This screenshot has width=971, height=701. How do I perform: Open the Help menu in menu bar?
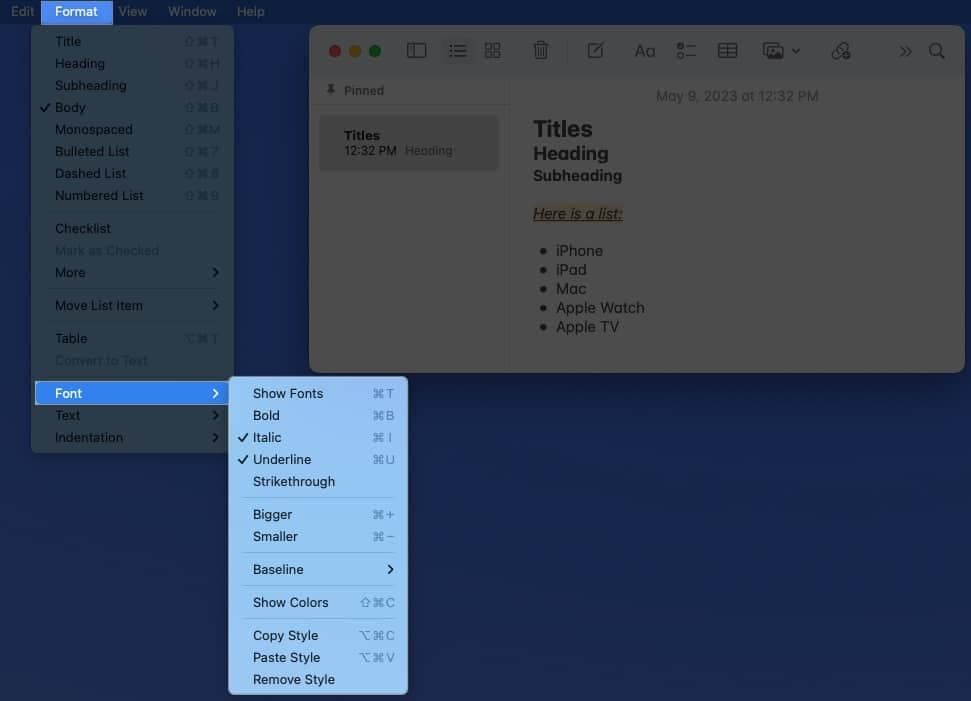pyautogui.click(x=250, y=12)
